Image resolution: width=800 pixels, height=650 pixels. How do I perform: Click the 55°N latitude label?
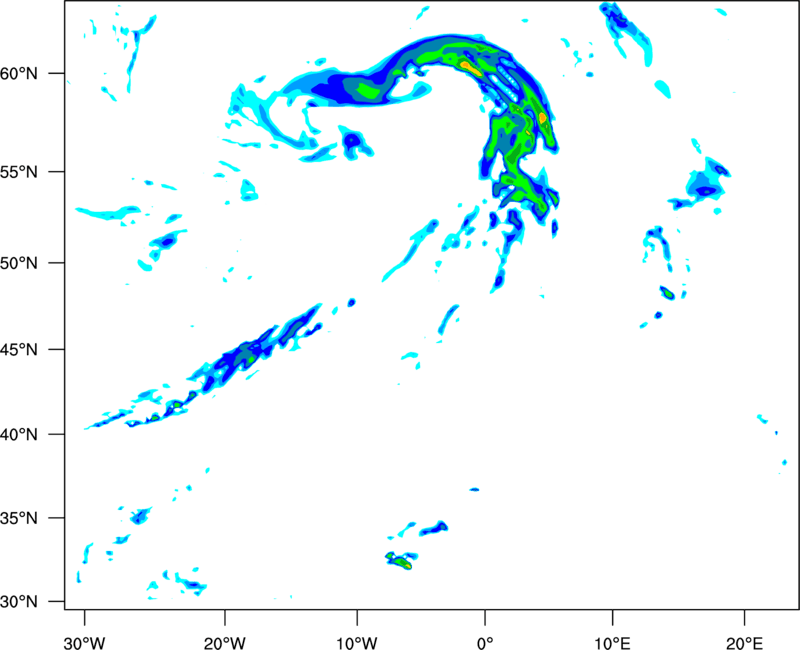point(19,172)
